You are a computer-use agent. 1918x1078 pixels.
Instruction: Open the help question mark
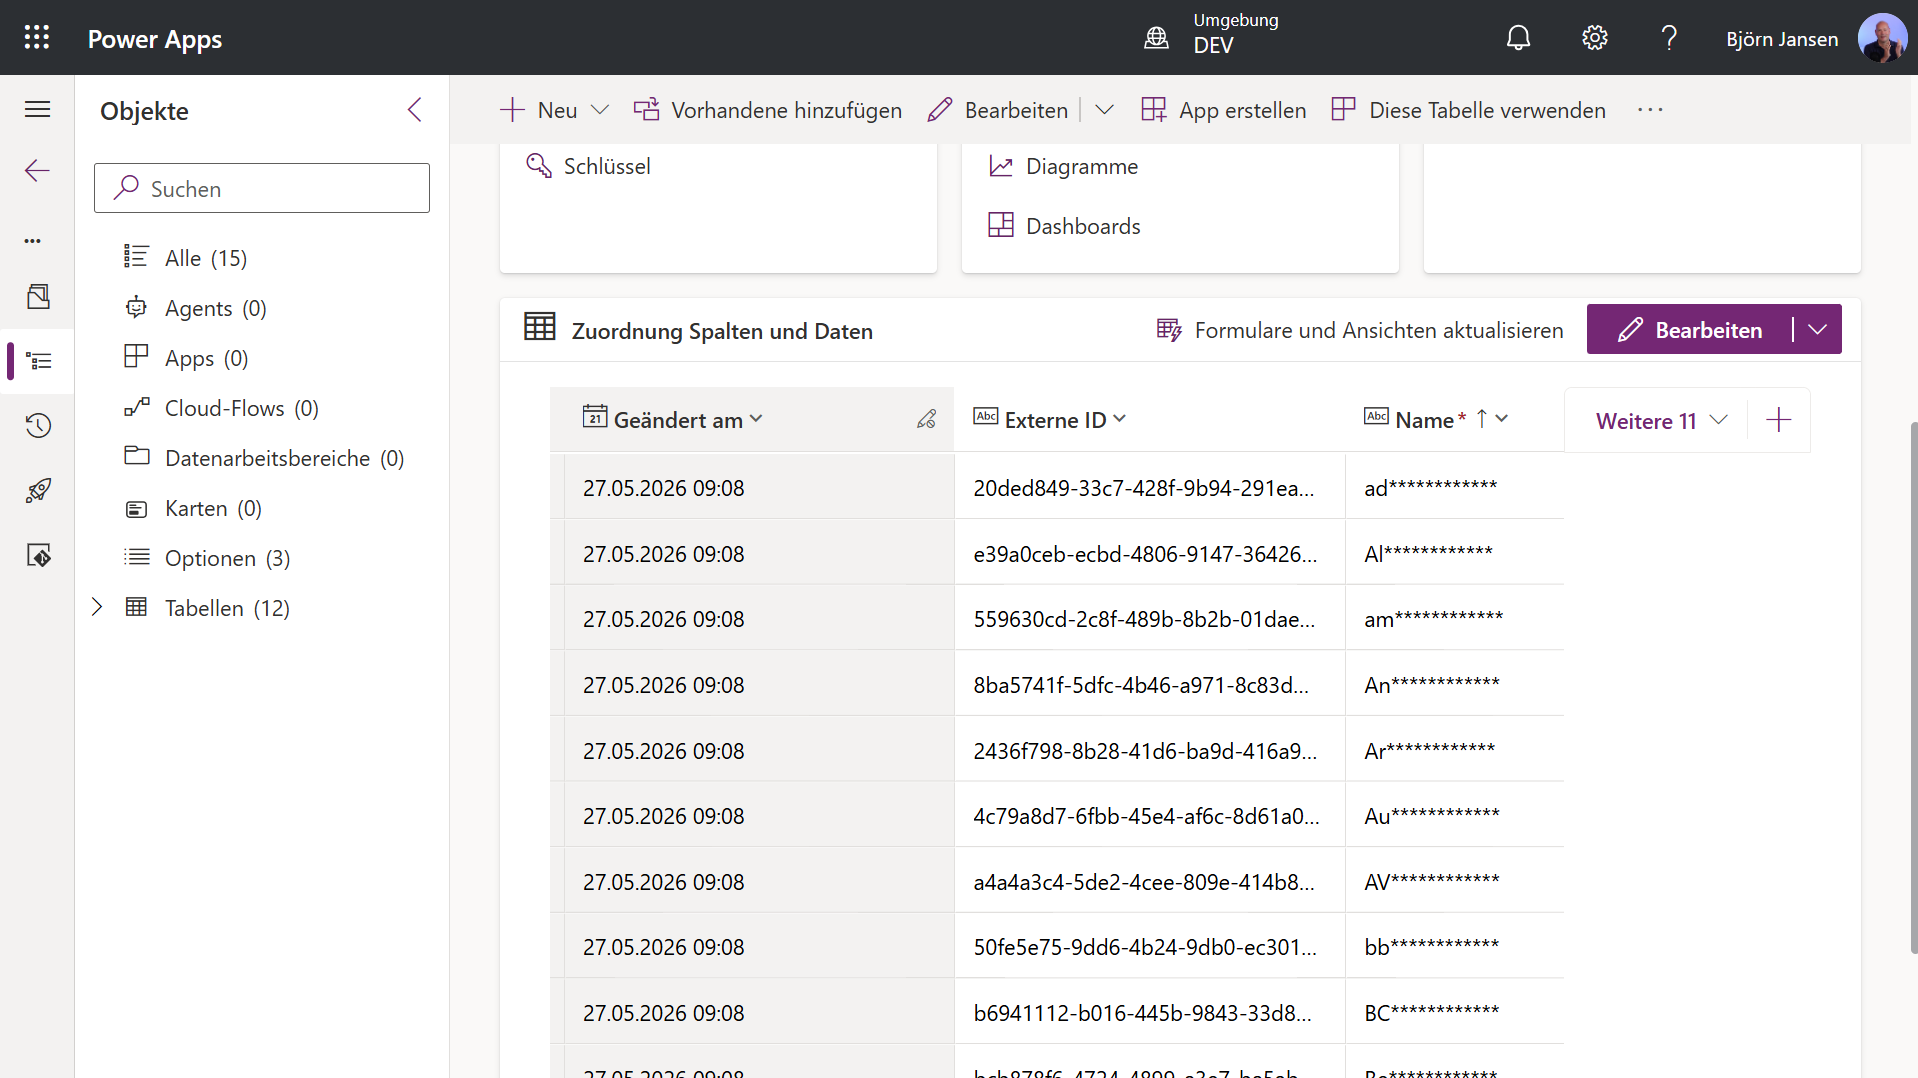(x=1669, y=38)
